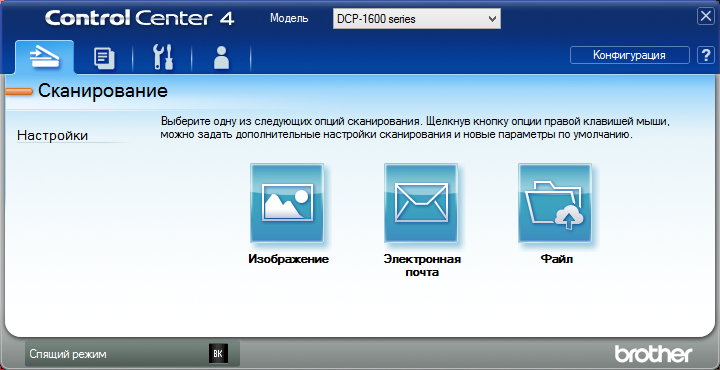720x370 pixels.
Task: Close the ControlCenter 4 window
Action: (x=705, y=17)
